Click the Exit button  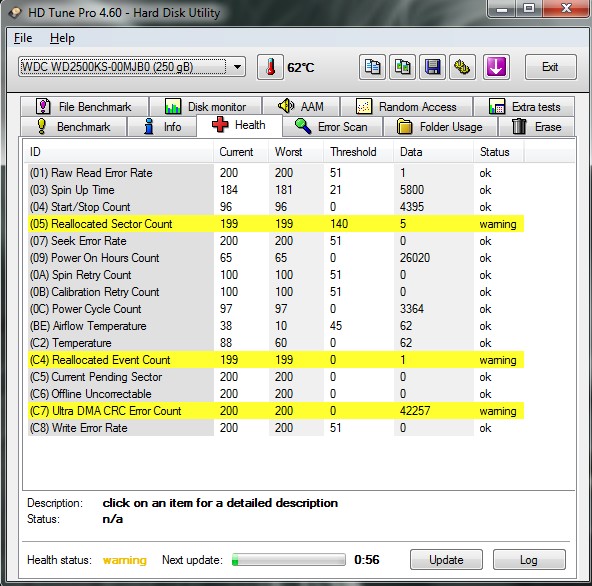coord(550,67)
